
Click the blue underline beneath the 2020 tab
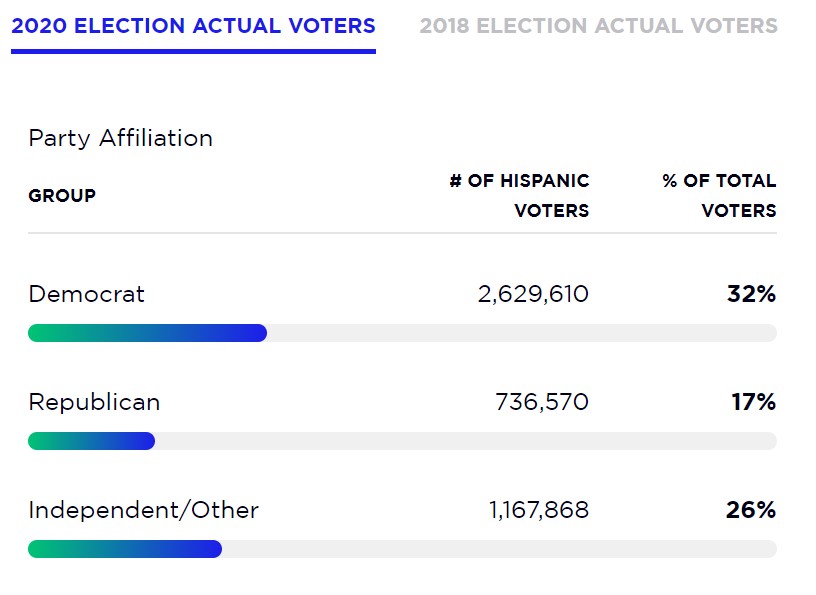[193, 51]
